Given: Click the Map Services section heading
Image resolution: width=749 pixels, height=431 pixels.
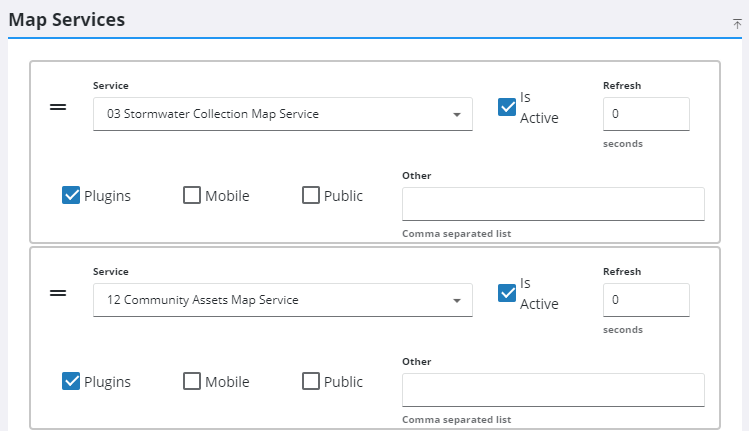Looking at the screenshot, I should [x=67, y=20].
